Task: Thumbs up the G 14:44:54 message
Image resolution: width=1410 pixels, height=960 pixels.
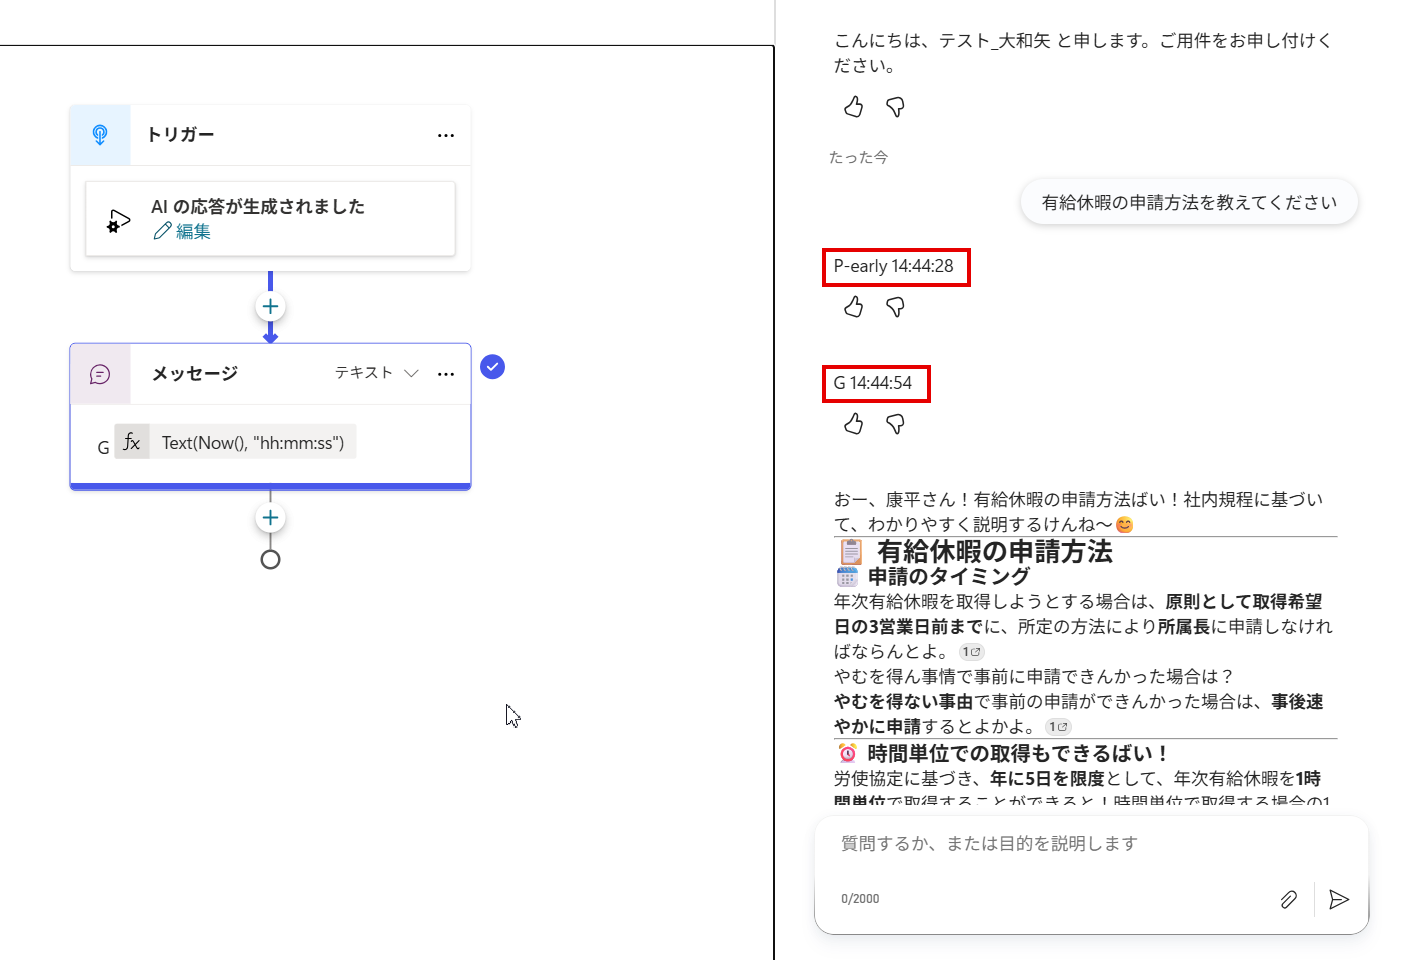Action: point(853,424)
